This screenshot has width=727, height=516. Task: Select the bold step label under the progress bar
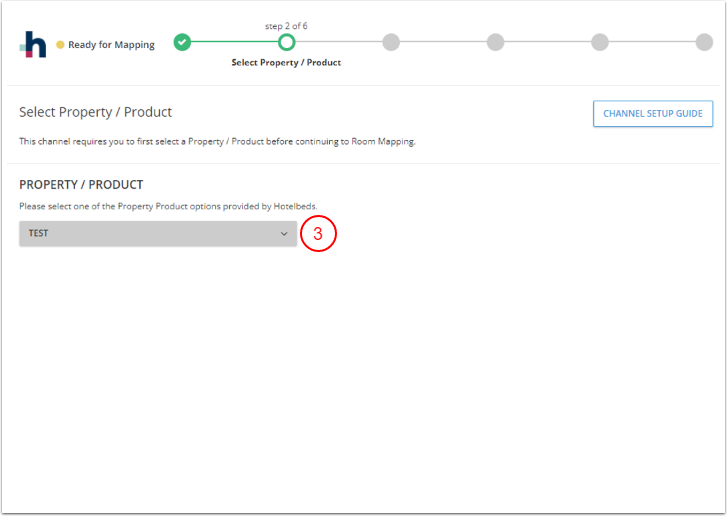286,63
